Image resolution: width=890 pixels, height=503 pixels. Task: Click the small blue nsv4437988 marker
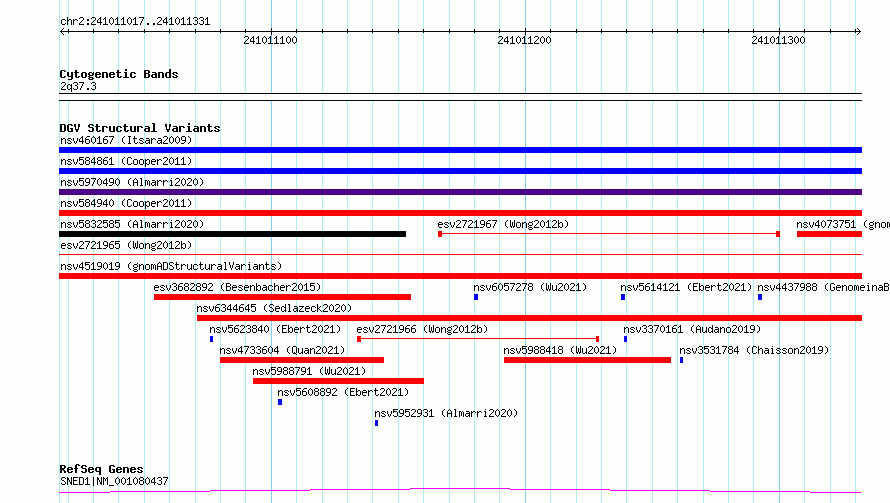760,297
